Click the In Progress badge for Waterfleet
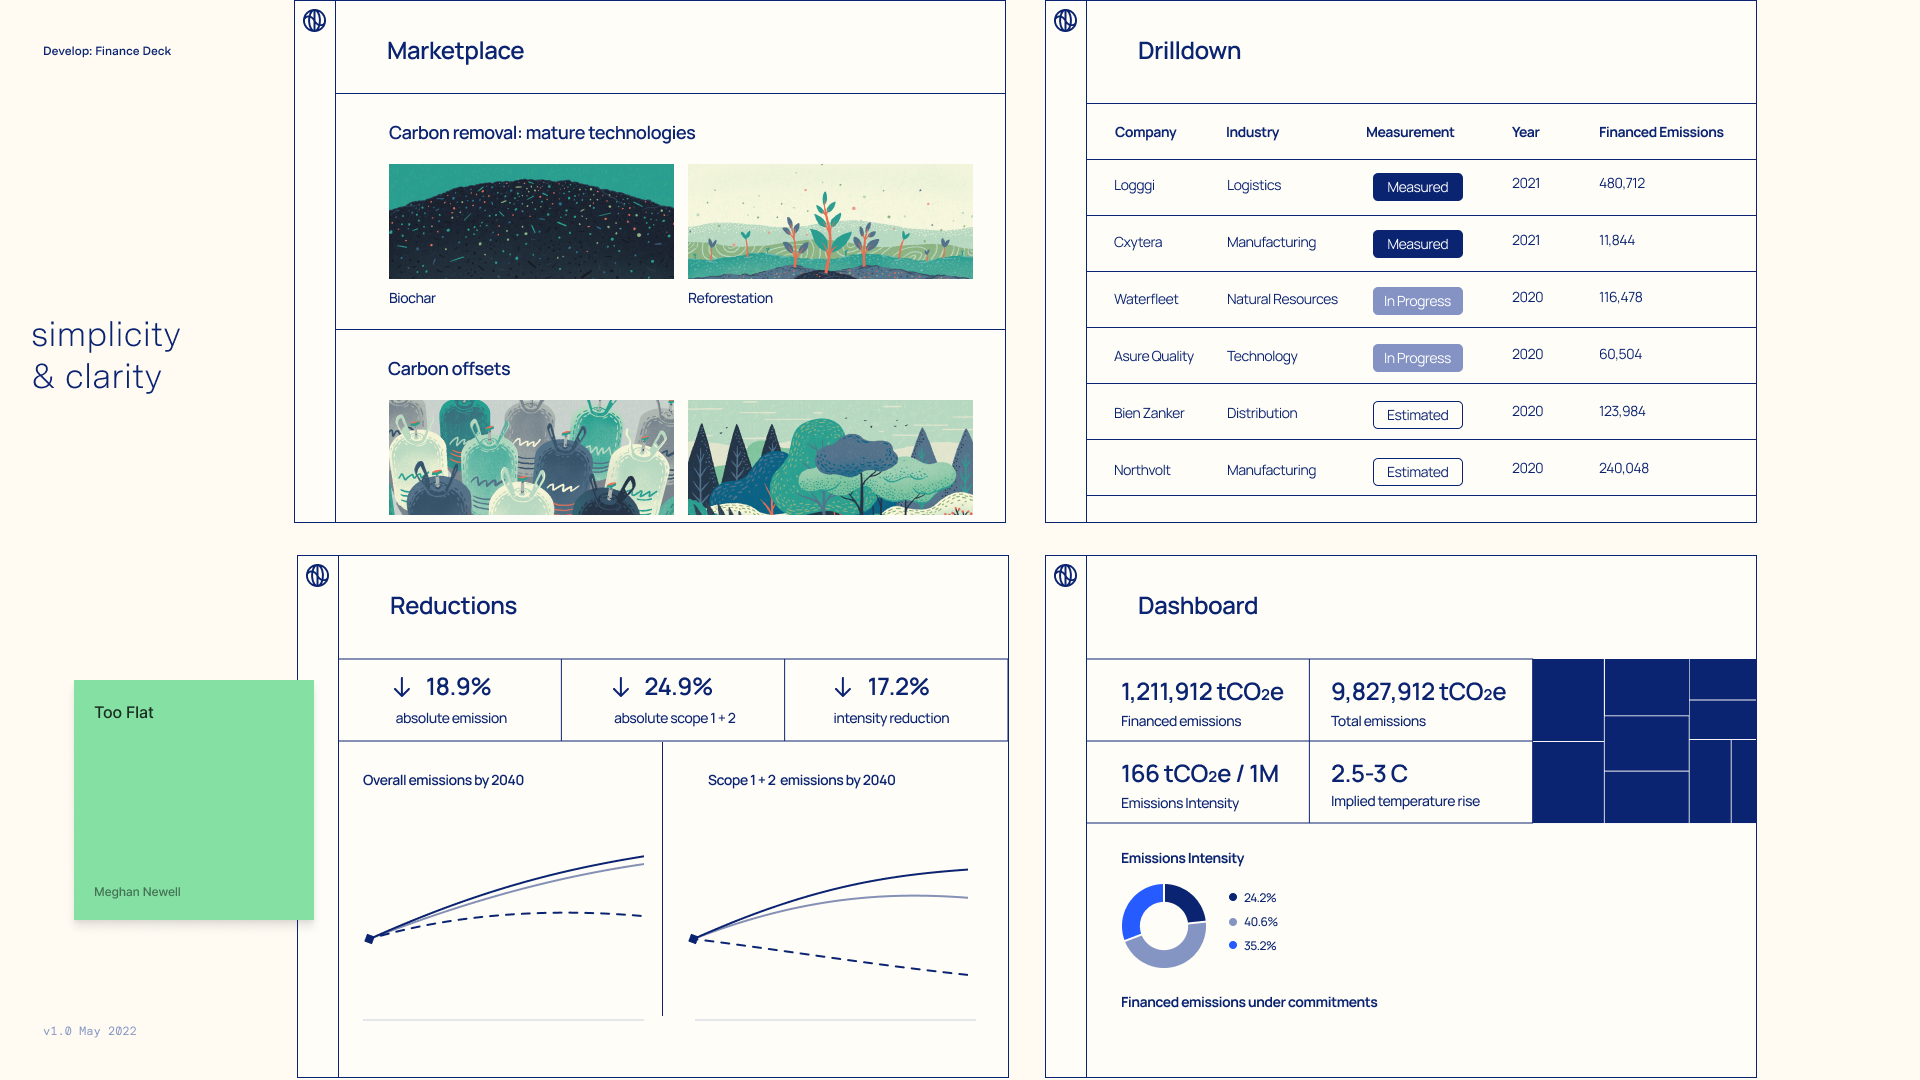Screen dimensions: 1920x1080 pyautogui.click(x=1417, y=301)
